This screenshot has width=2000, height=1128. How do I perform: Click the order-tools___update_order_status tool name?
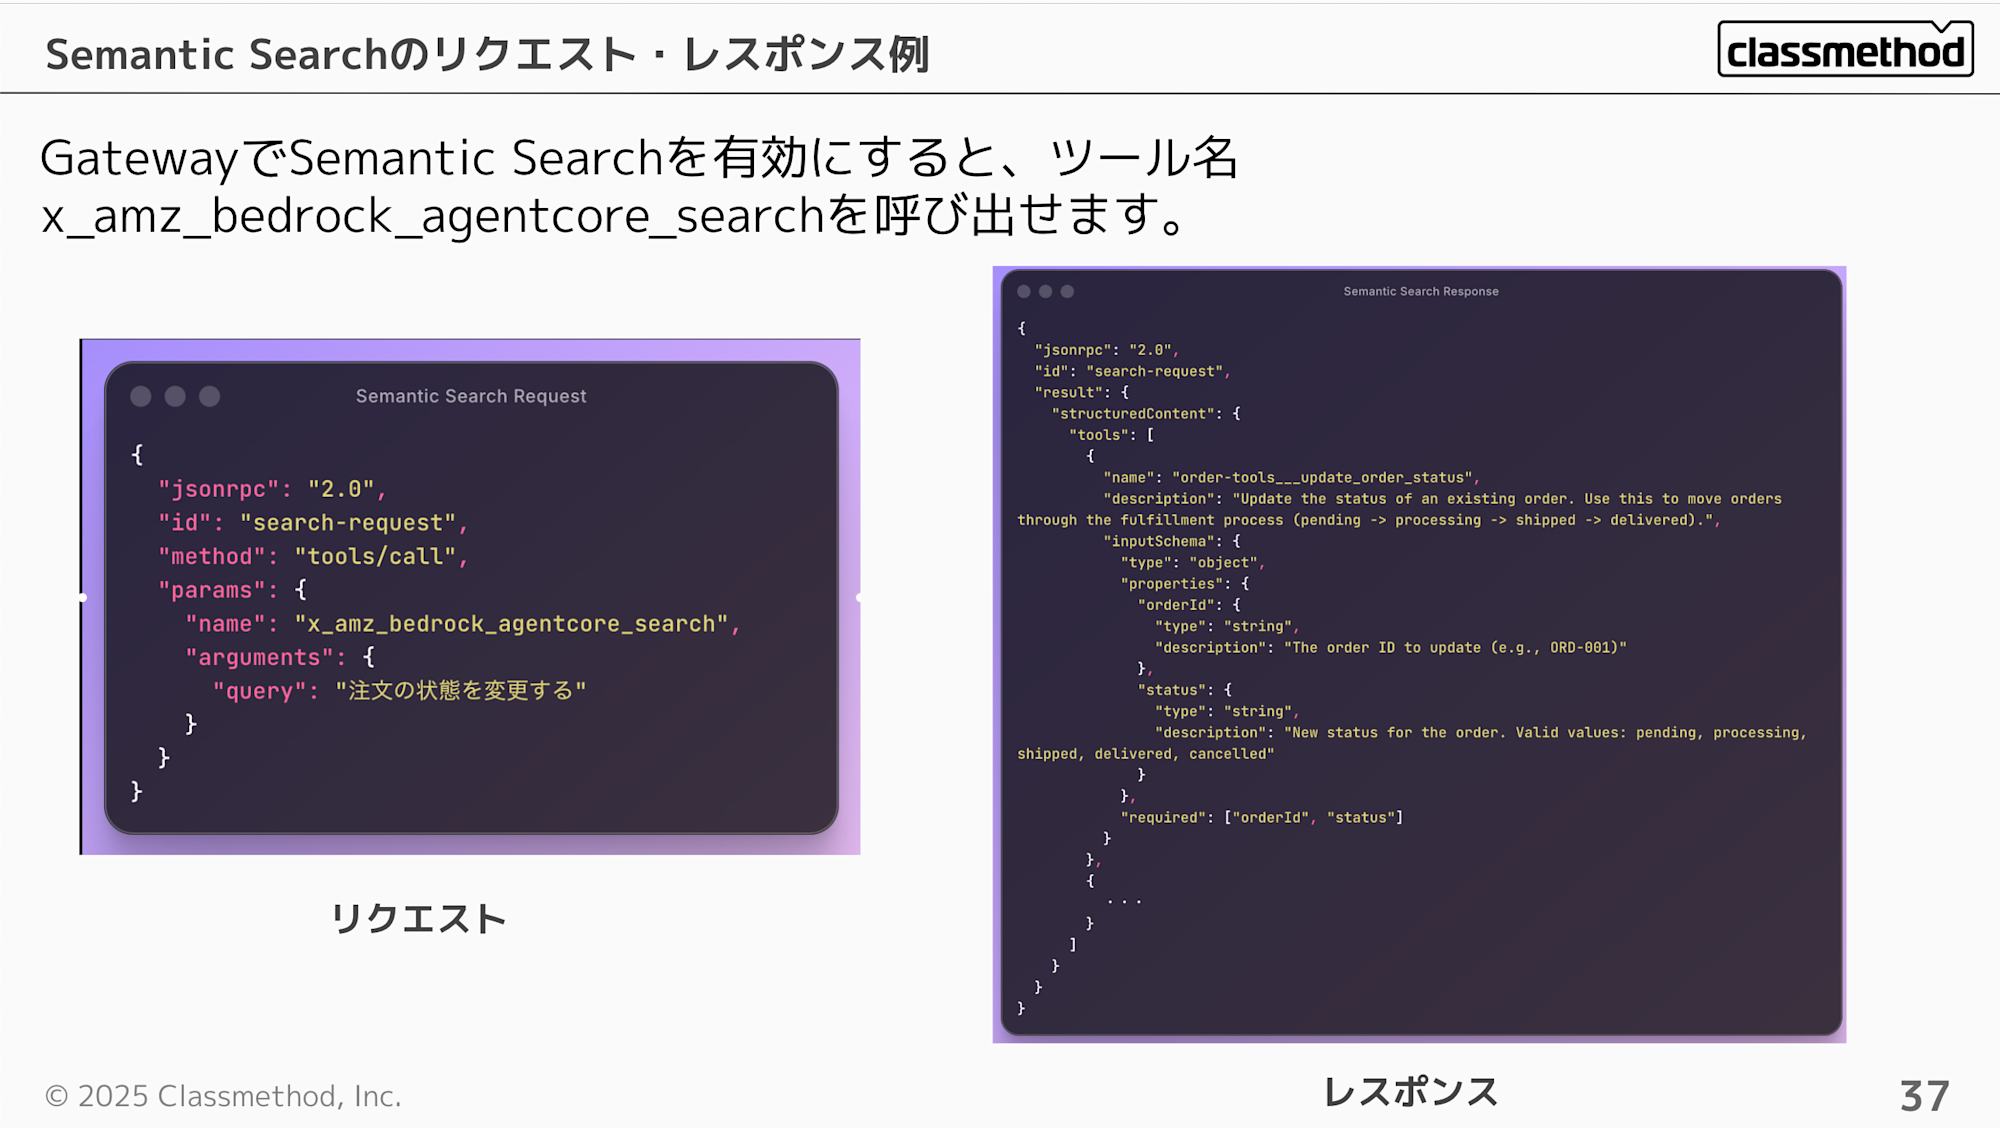[1322, 478]
